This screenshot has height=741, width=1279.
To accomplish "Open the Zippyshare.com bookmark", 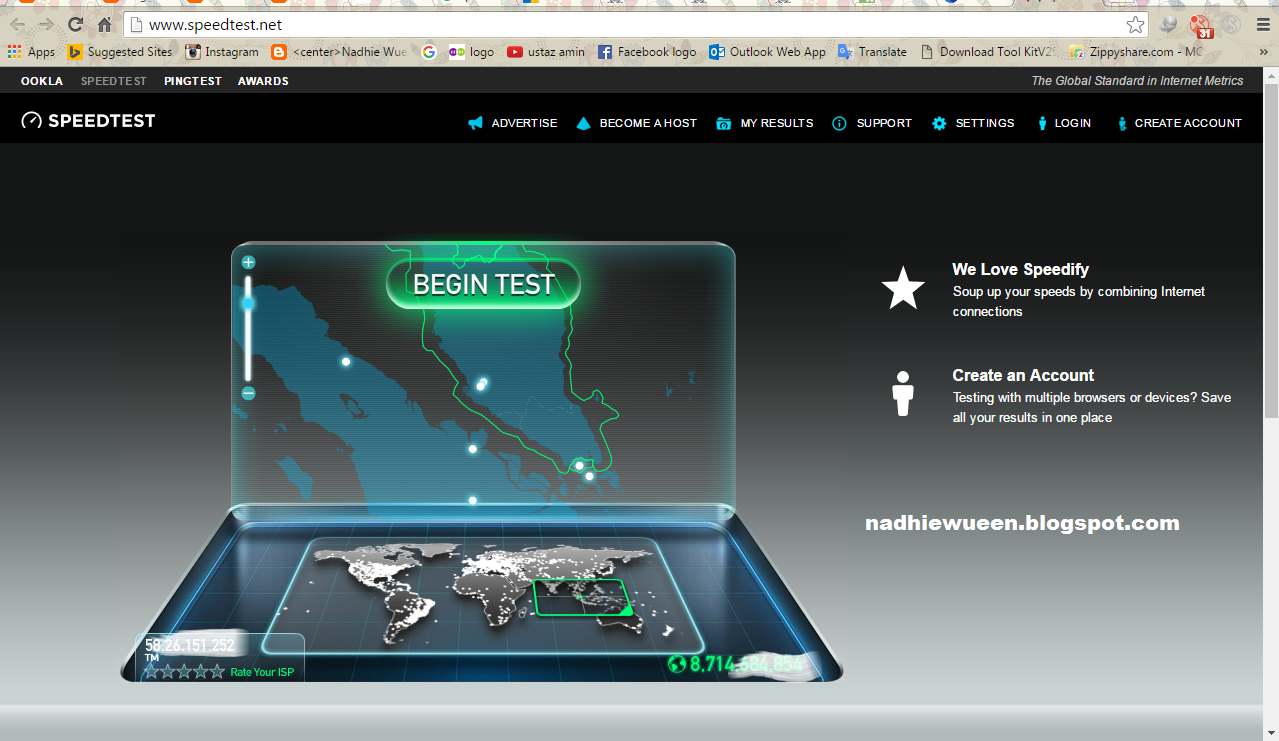I will pos(1136,52).
